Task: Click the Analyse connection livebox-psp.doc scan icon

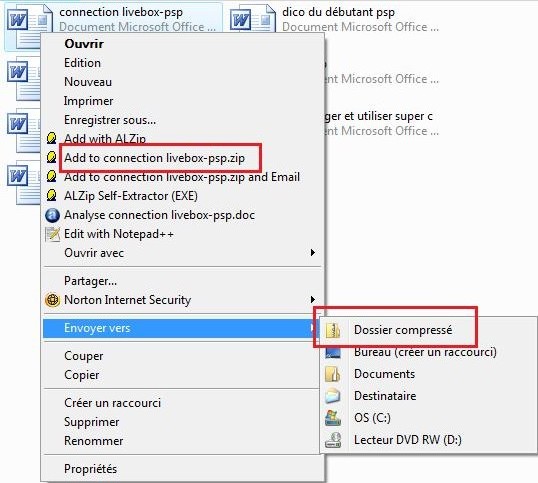Action: 52,215
